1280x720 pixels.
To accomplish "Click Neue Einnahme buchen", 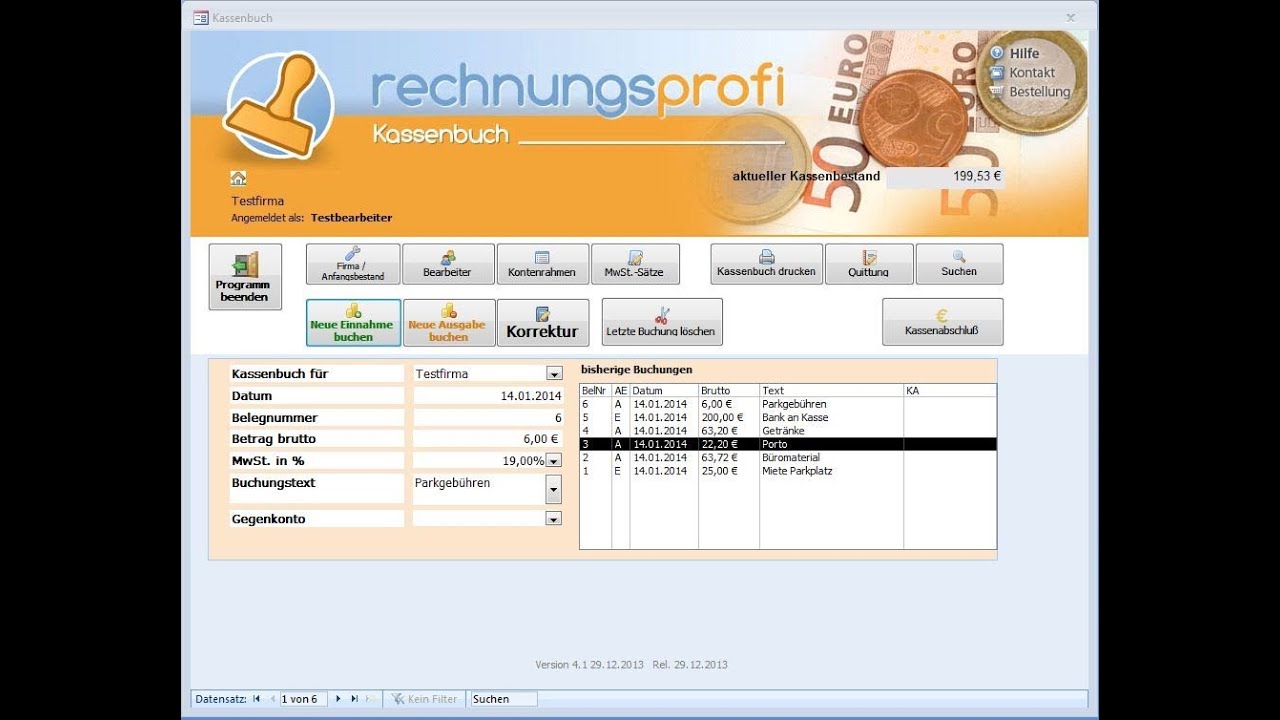I will (353, 323).
